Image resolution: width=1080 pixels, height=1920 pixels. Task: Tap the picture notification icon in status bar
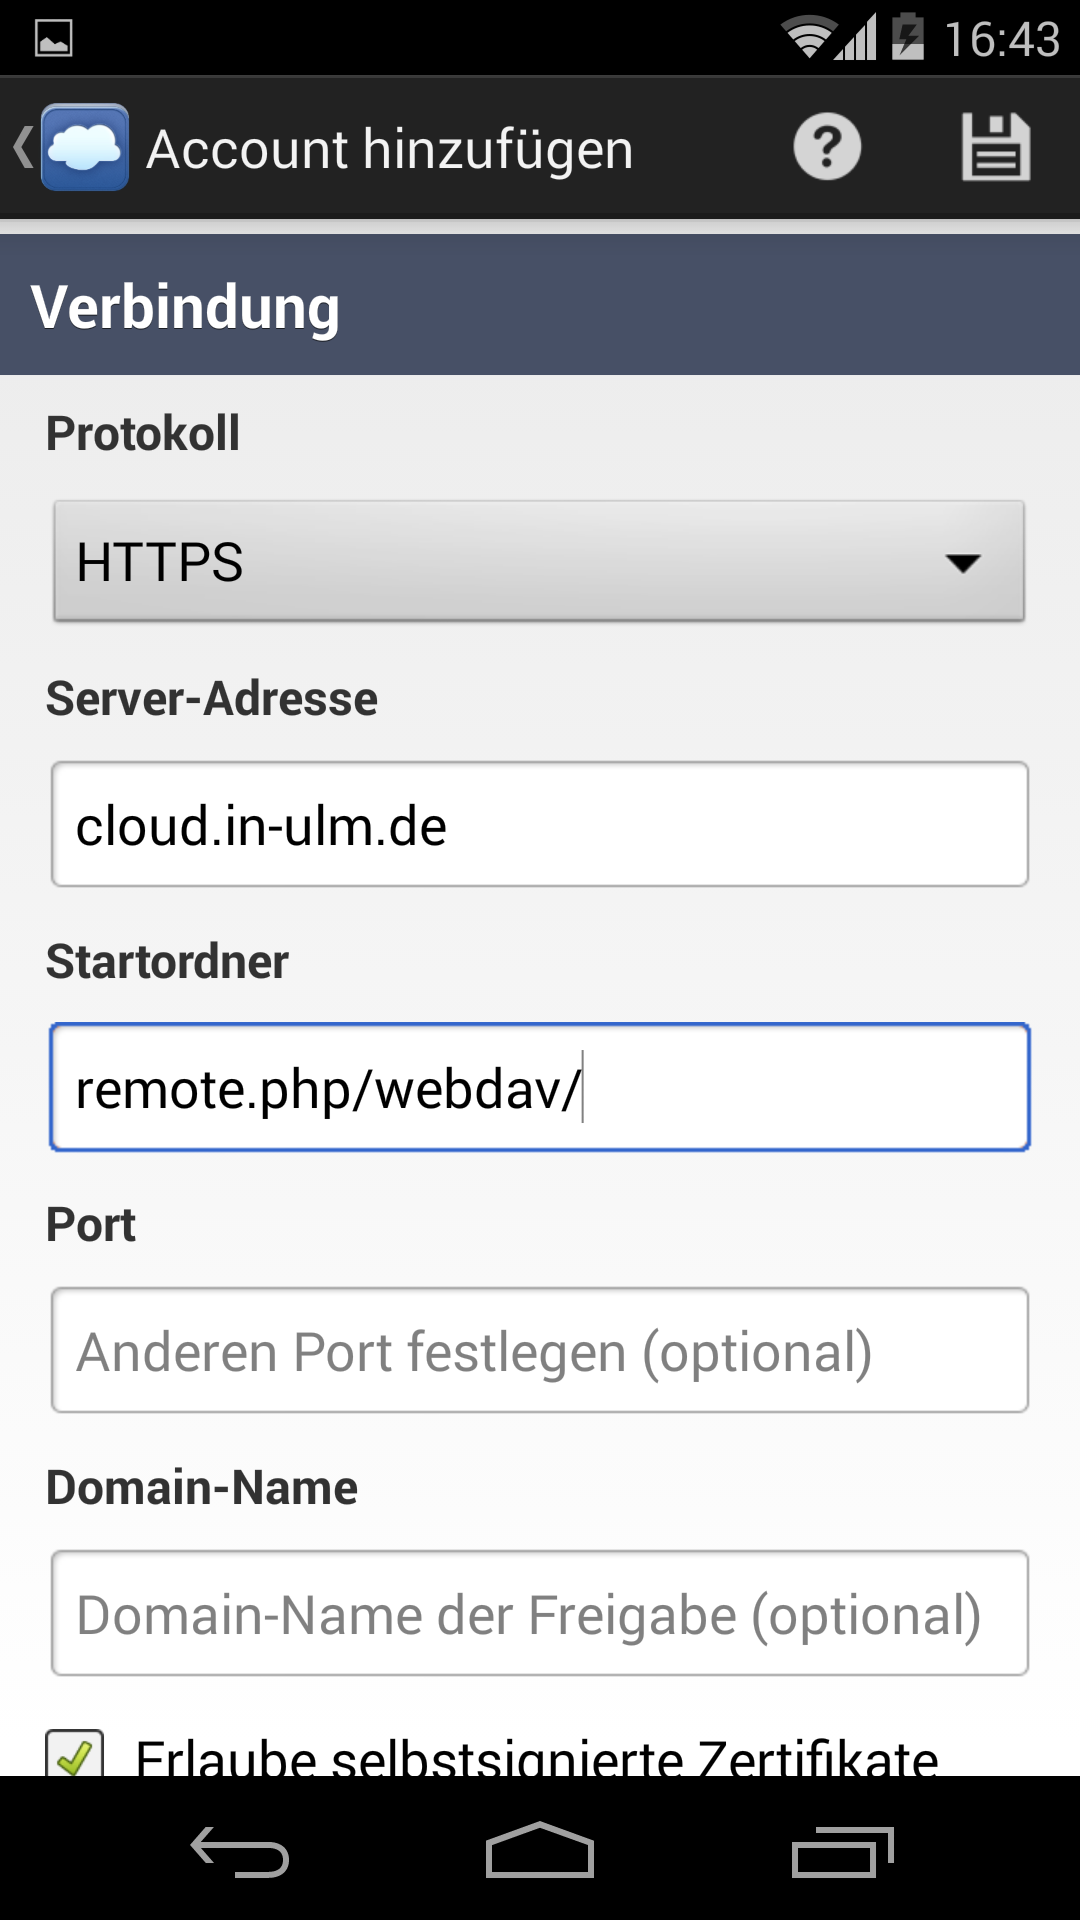pos(54,38)
